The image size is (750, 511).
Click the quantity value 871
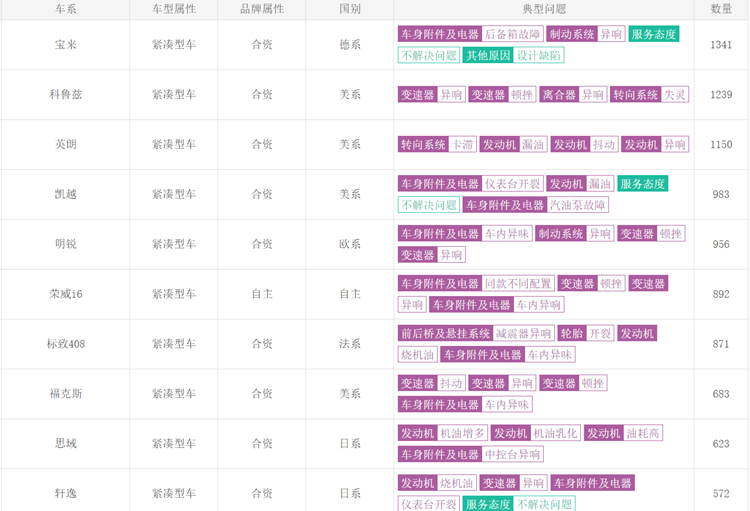click(x=721, y=344)
